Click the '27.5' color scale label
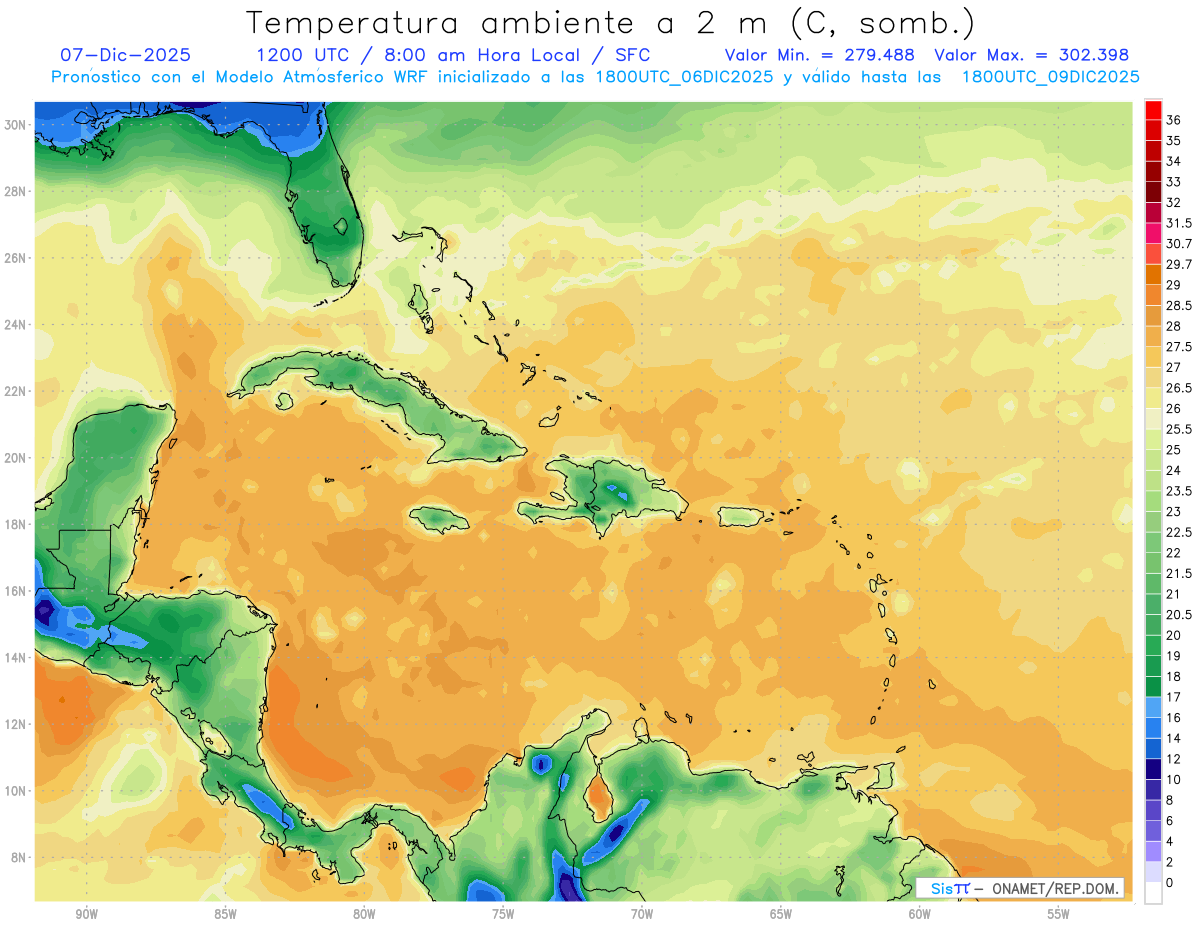 (1179, 347)
